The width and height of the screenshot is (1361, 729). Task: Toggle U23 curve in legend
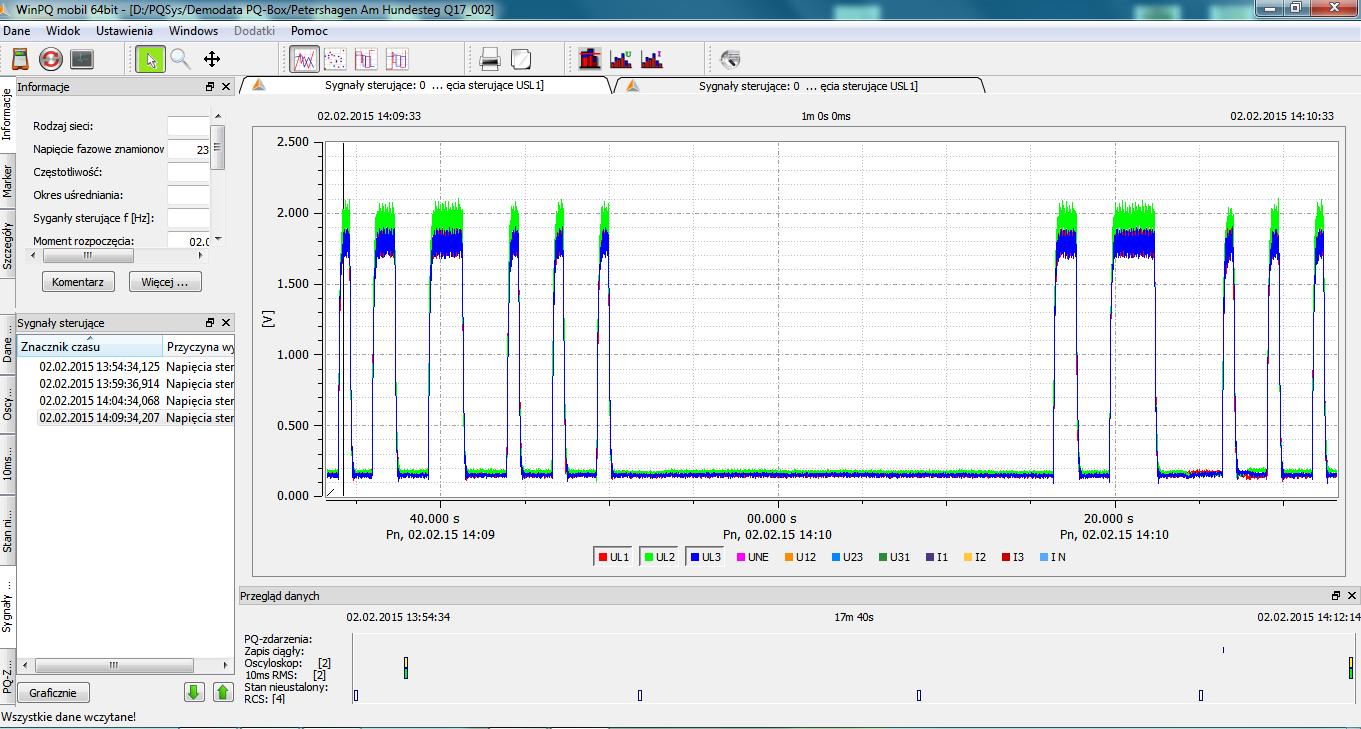(847, 557)
